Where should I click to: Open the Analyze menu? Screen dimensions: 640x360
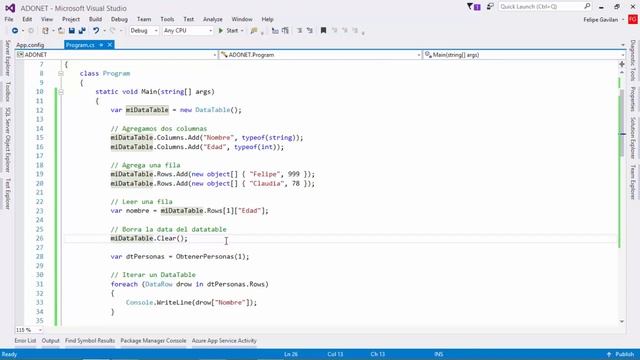tap(213, 19)
